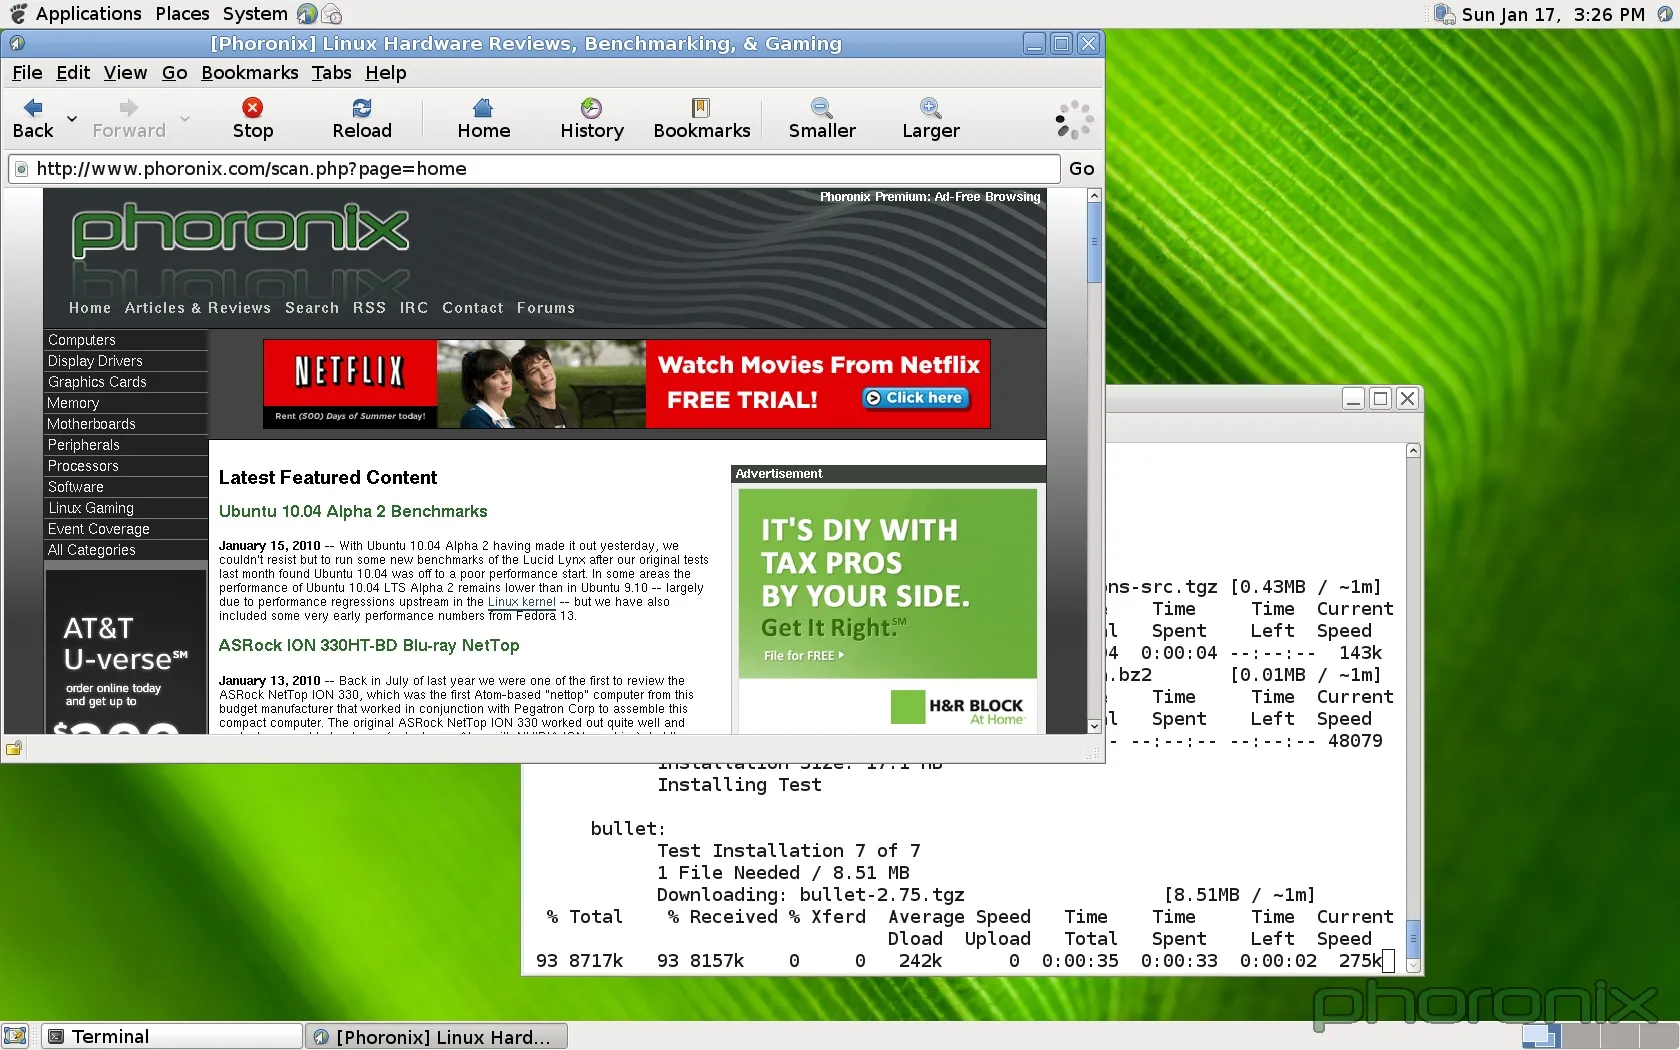Viewport: 1680px width, 1050px height.
Task: Switch to the Phoronix browser taskbar button
Action: coord(436,1036)
